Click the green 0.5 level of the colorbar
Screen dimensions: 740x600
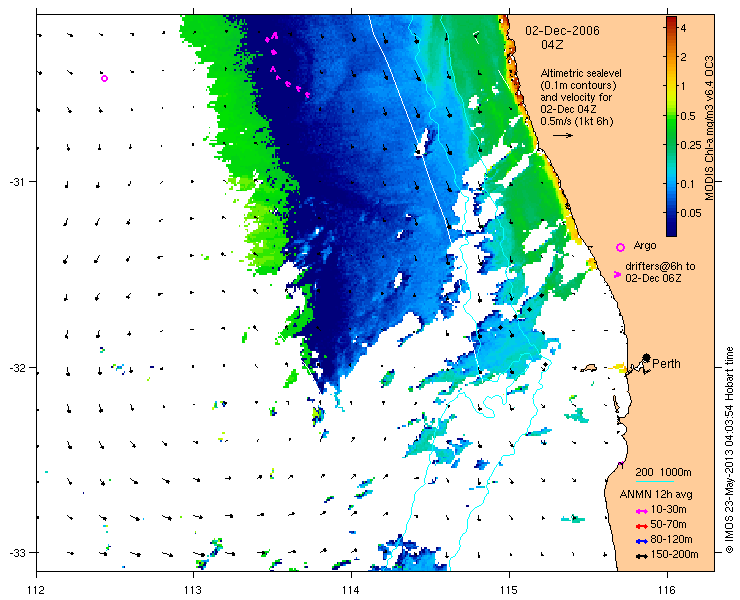click(671, 116)
